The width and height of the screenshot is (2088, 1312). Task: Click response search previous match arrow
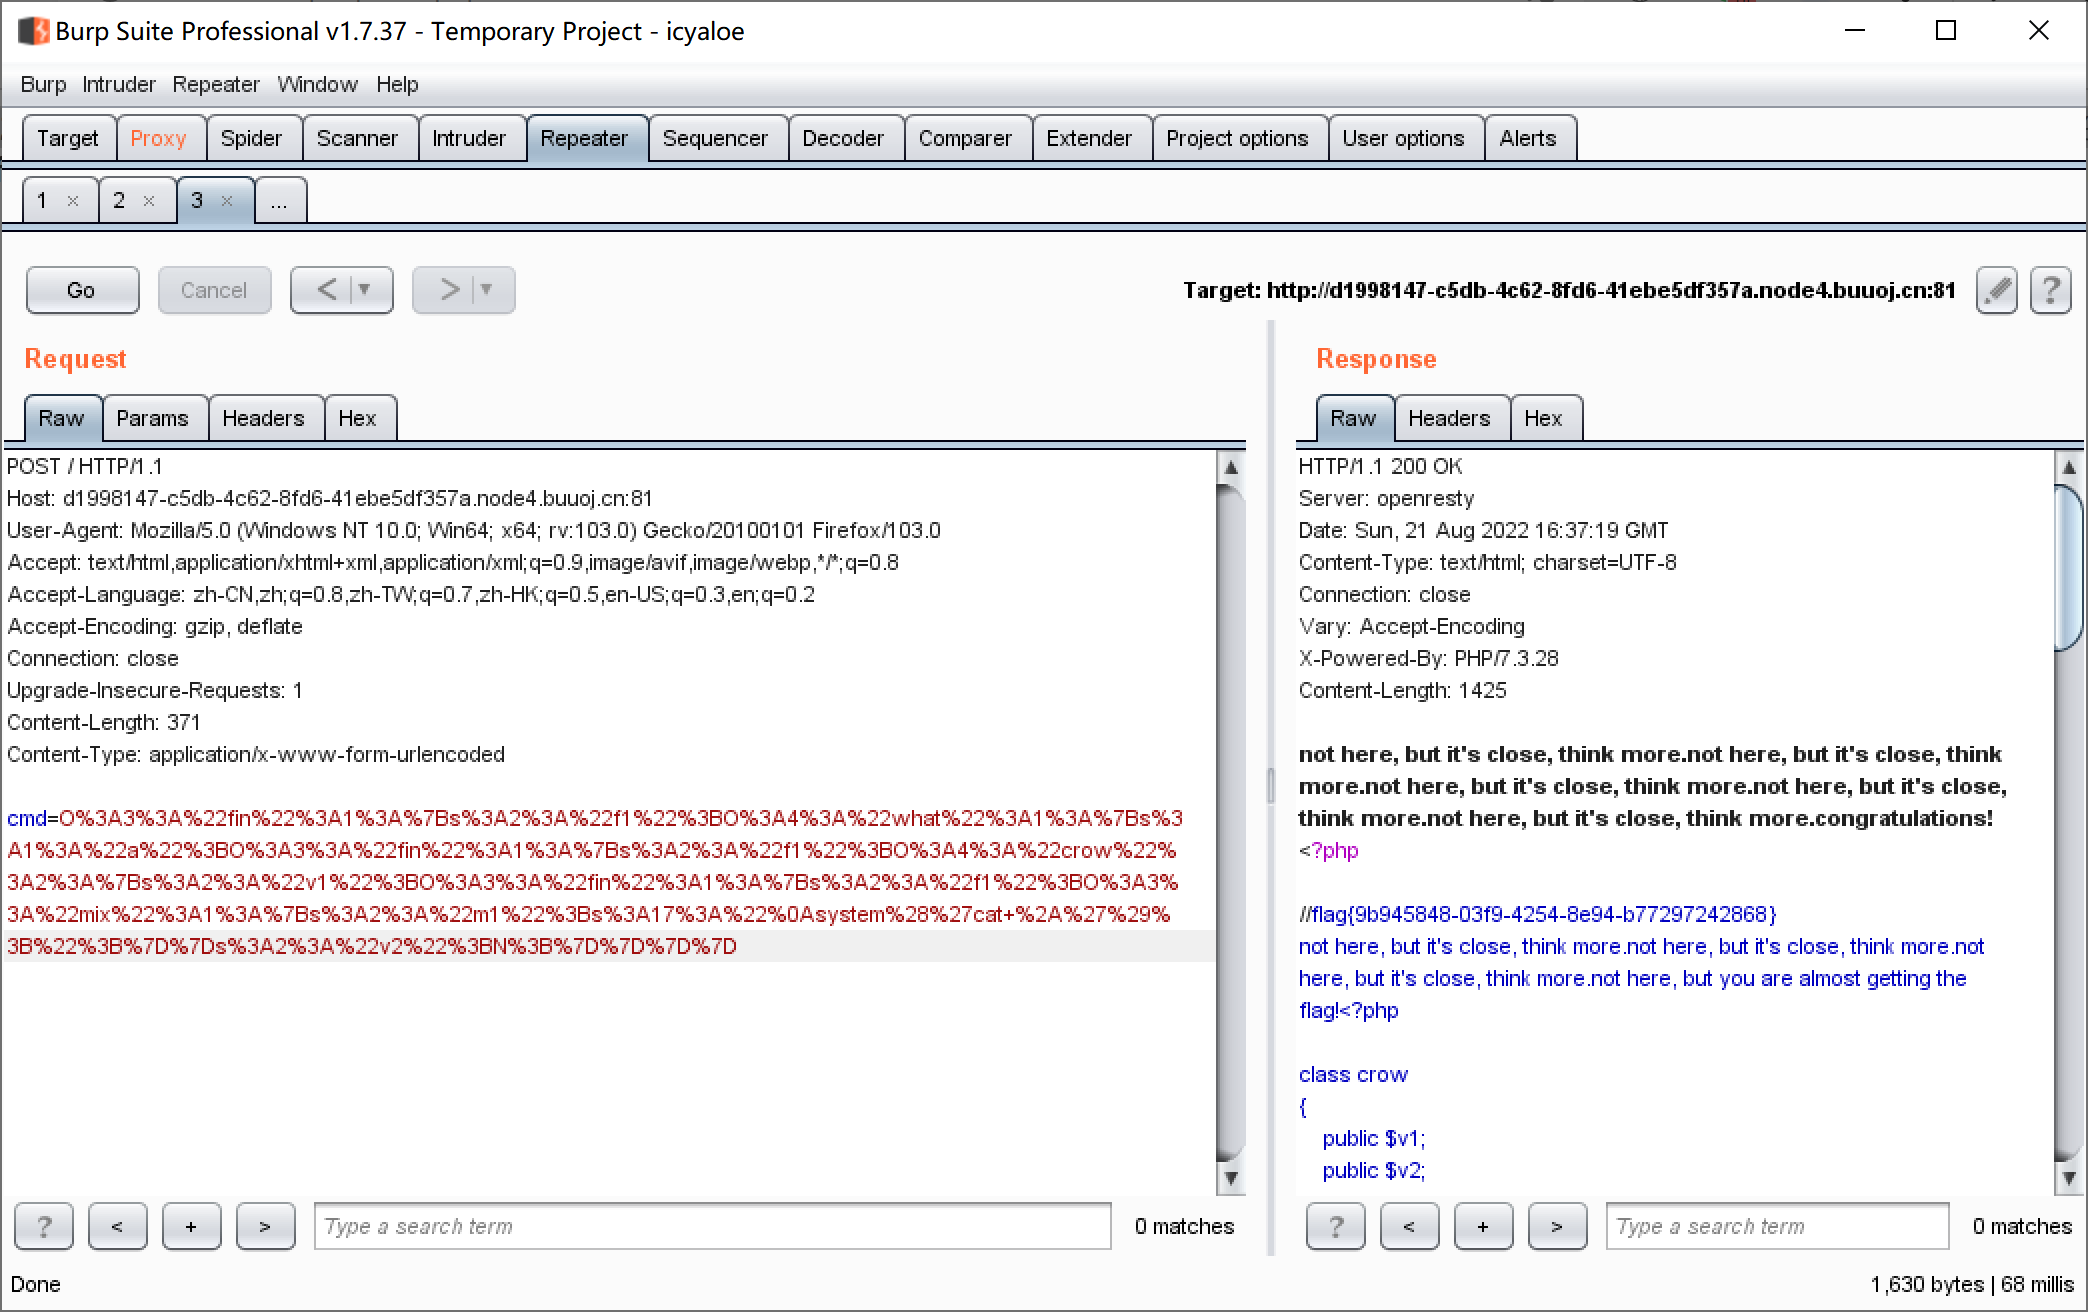click(1408, 1226)
